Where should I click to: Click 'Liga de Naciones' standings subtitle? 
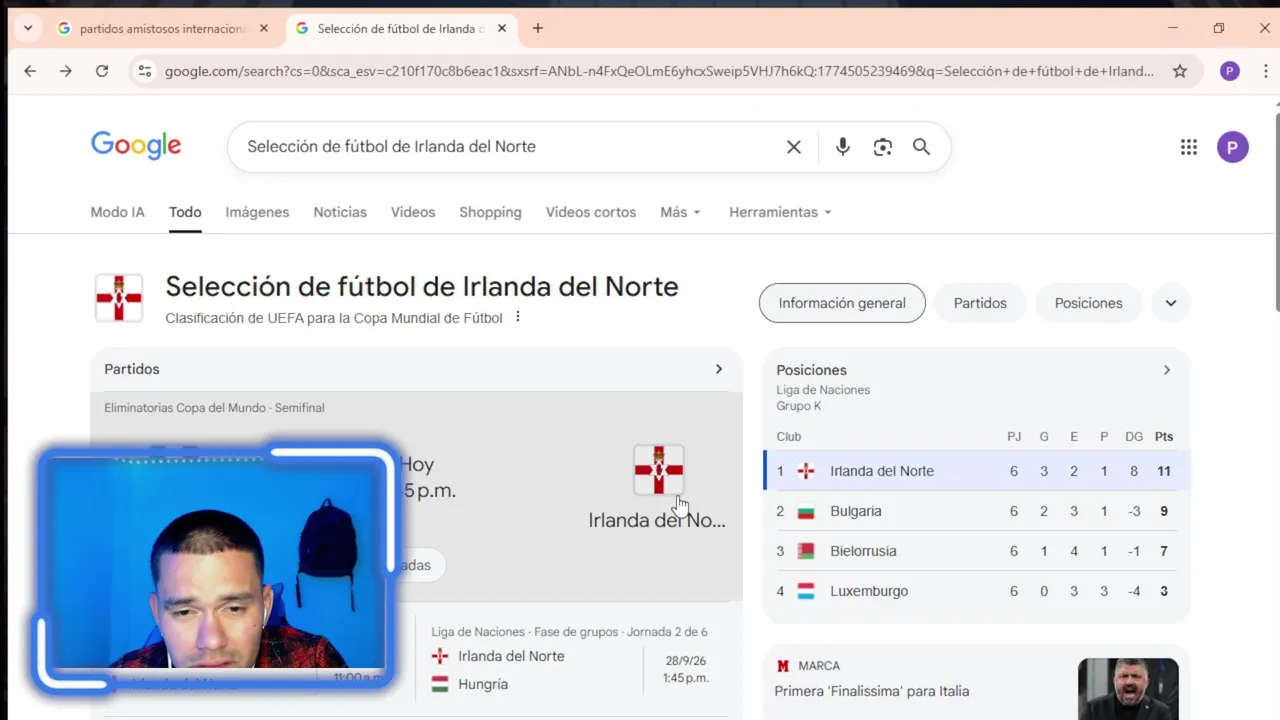823,390
